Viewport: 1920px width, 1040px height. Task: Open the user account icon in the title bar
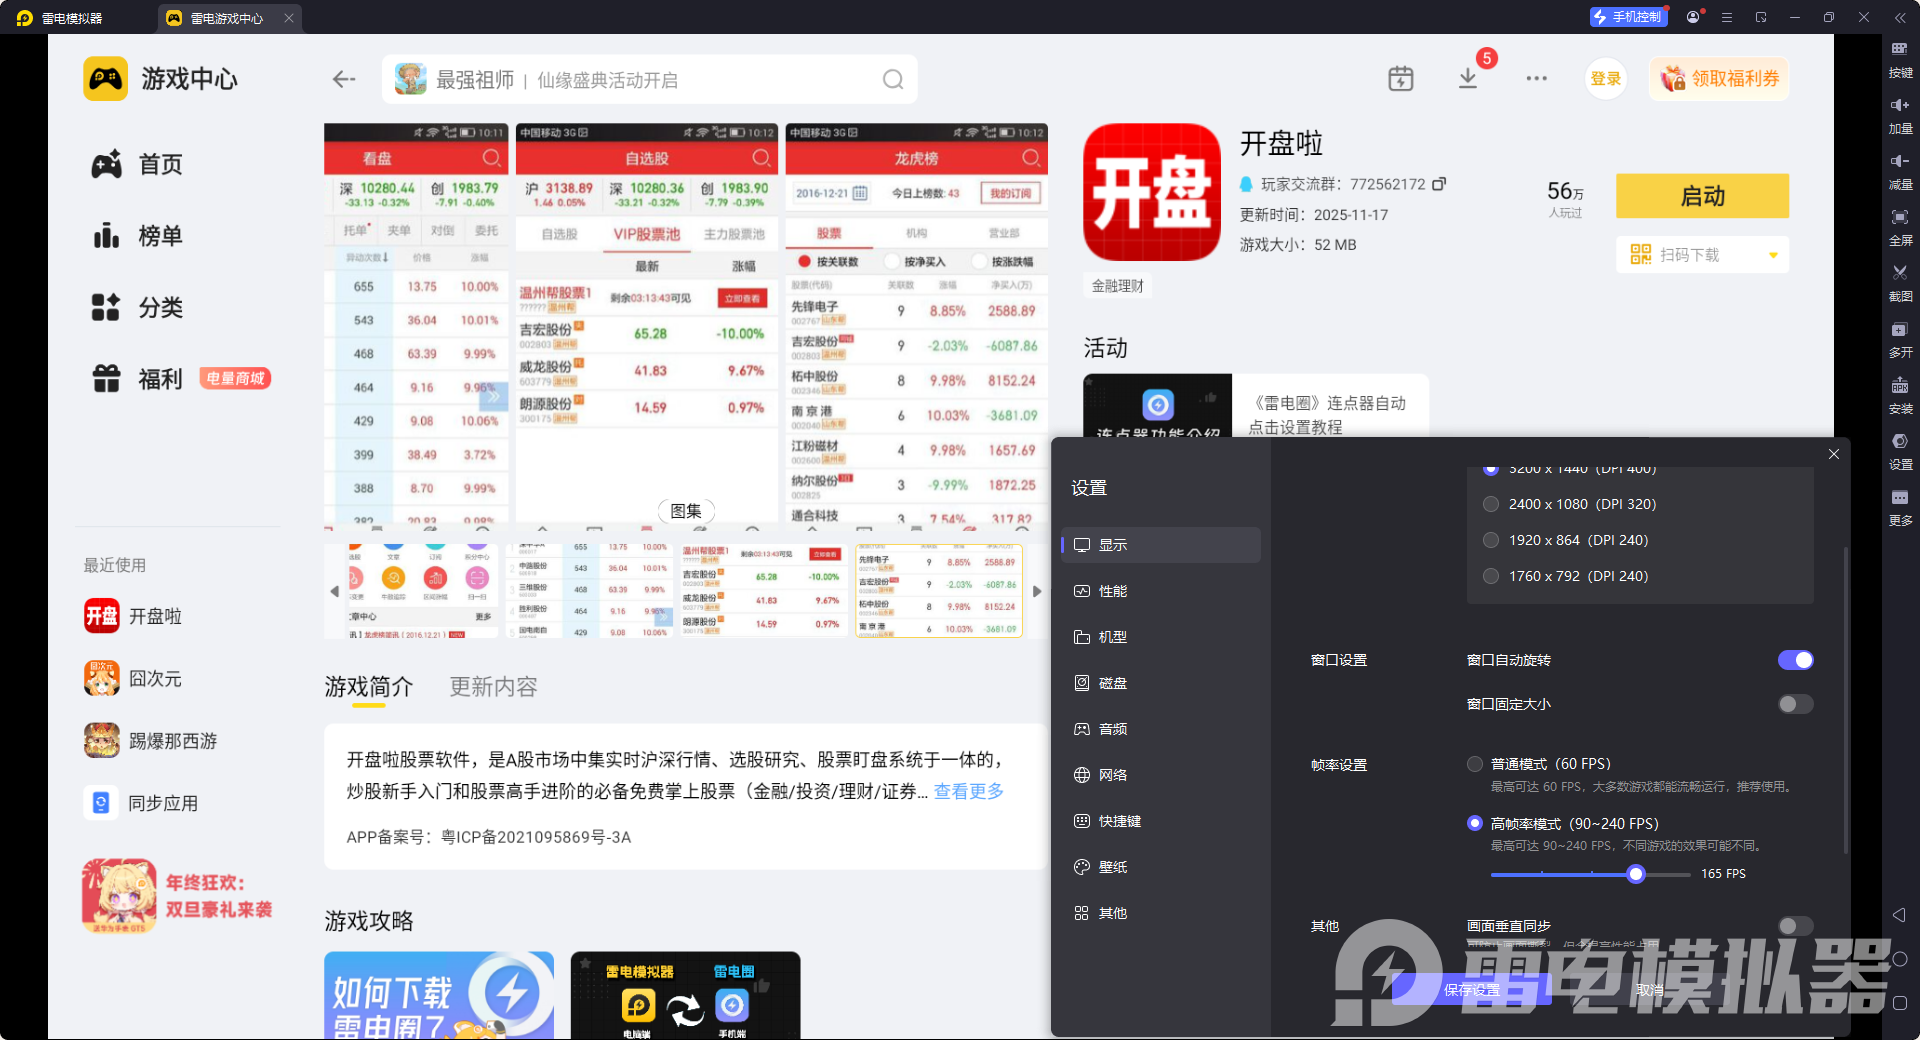point(1693,17)
